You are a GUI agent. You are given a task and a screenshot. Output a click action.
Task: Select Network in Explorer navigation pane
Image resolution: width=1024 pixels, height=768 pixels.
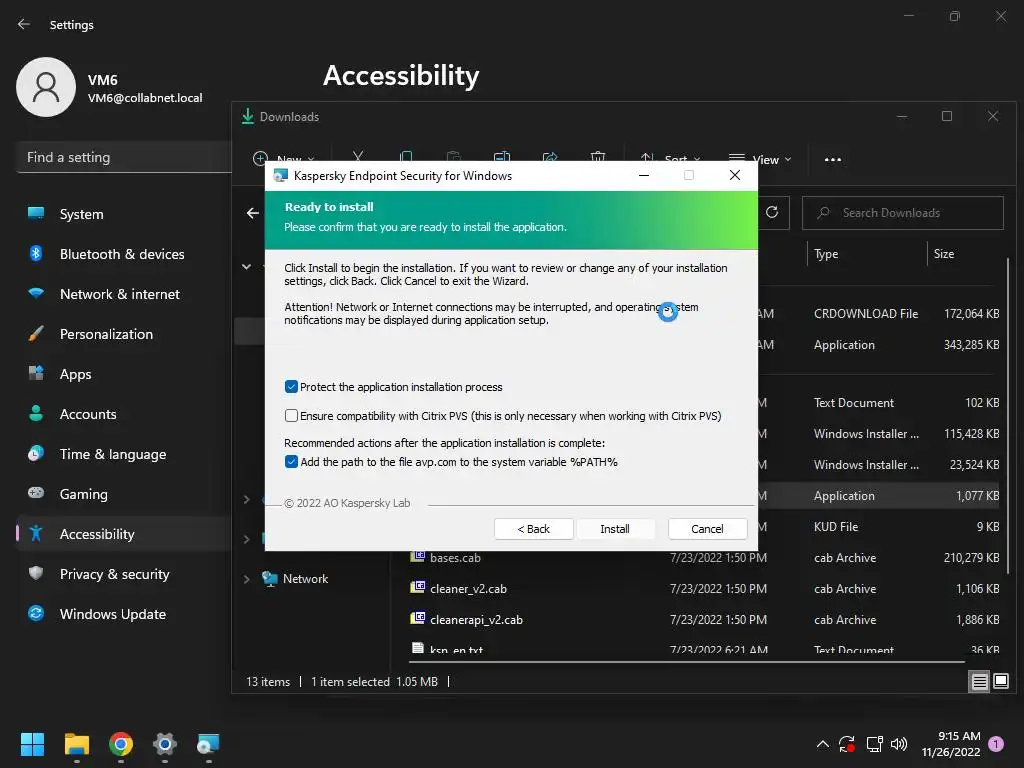[305, 579]
